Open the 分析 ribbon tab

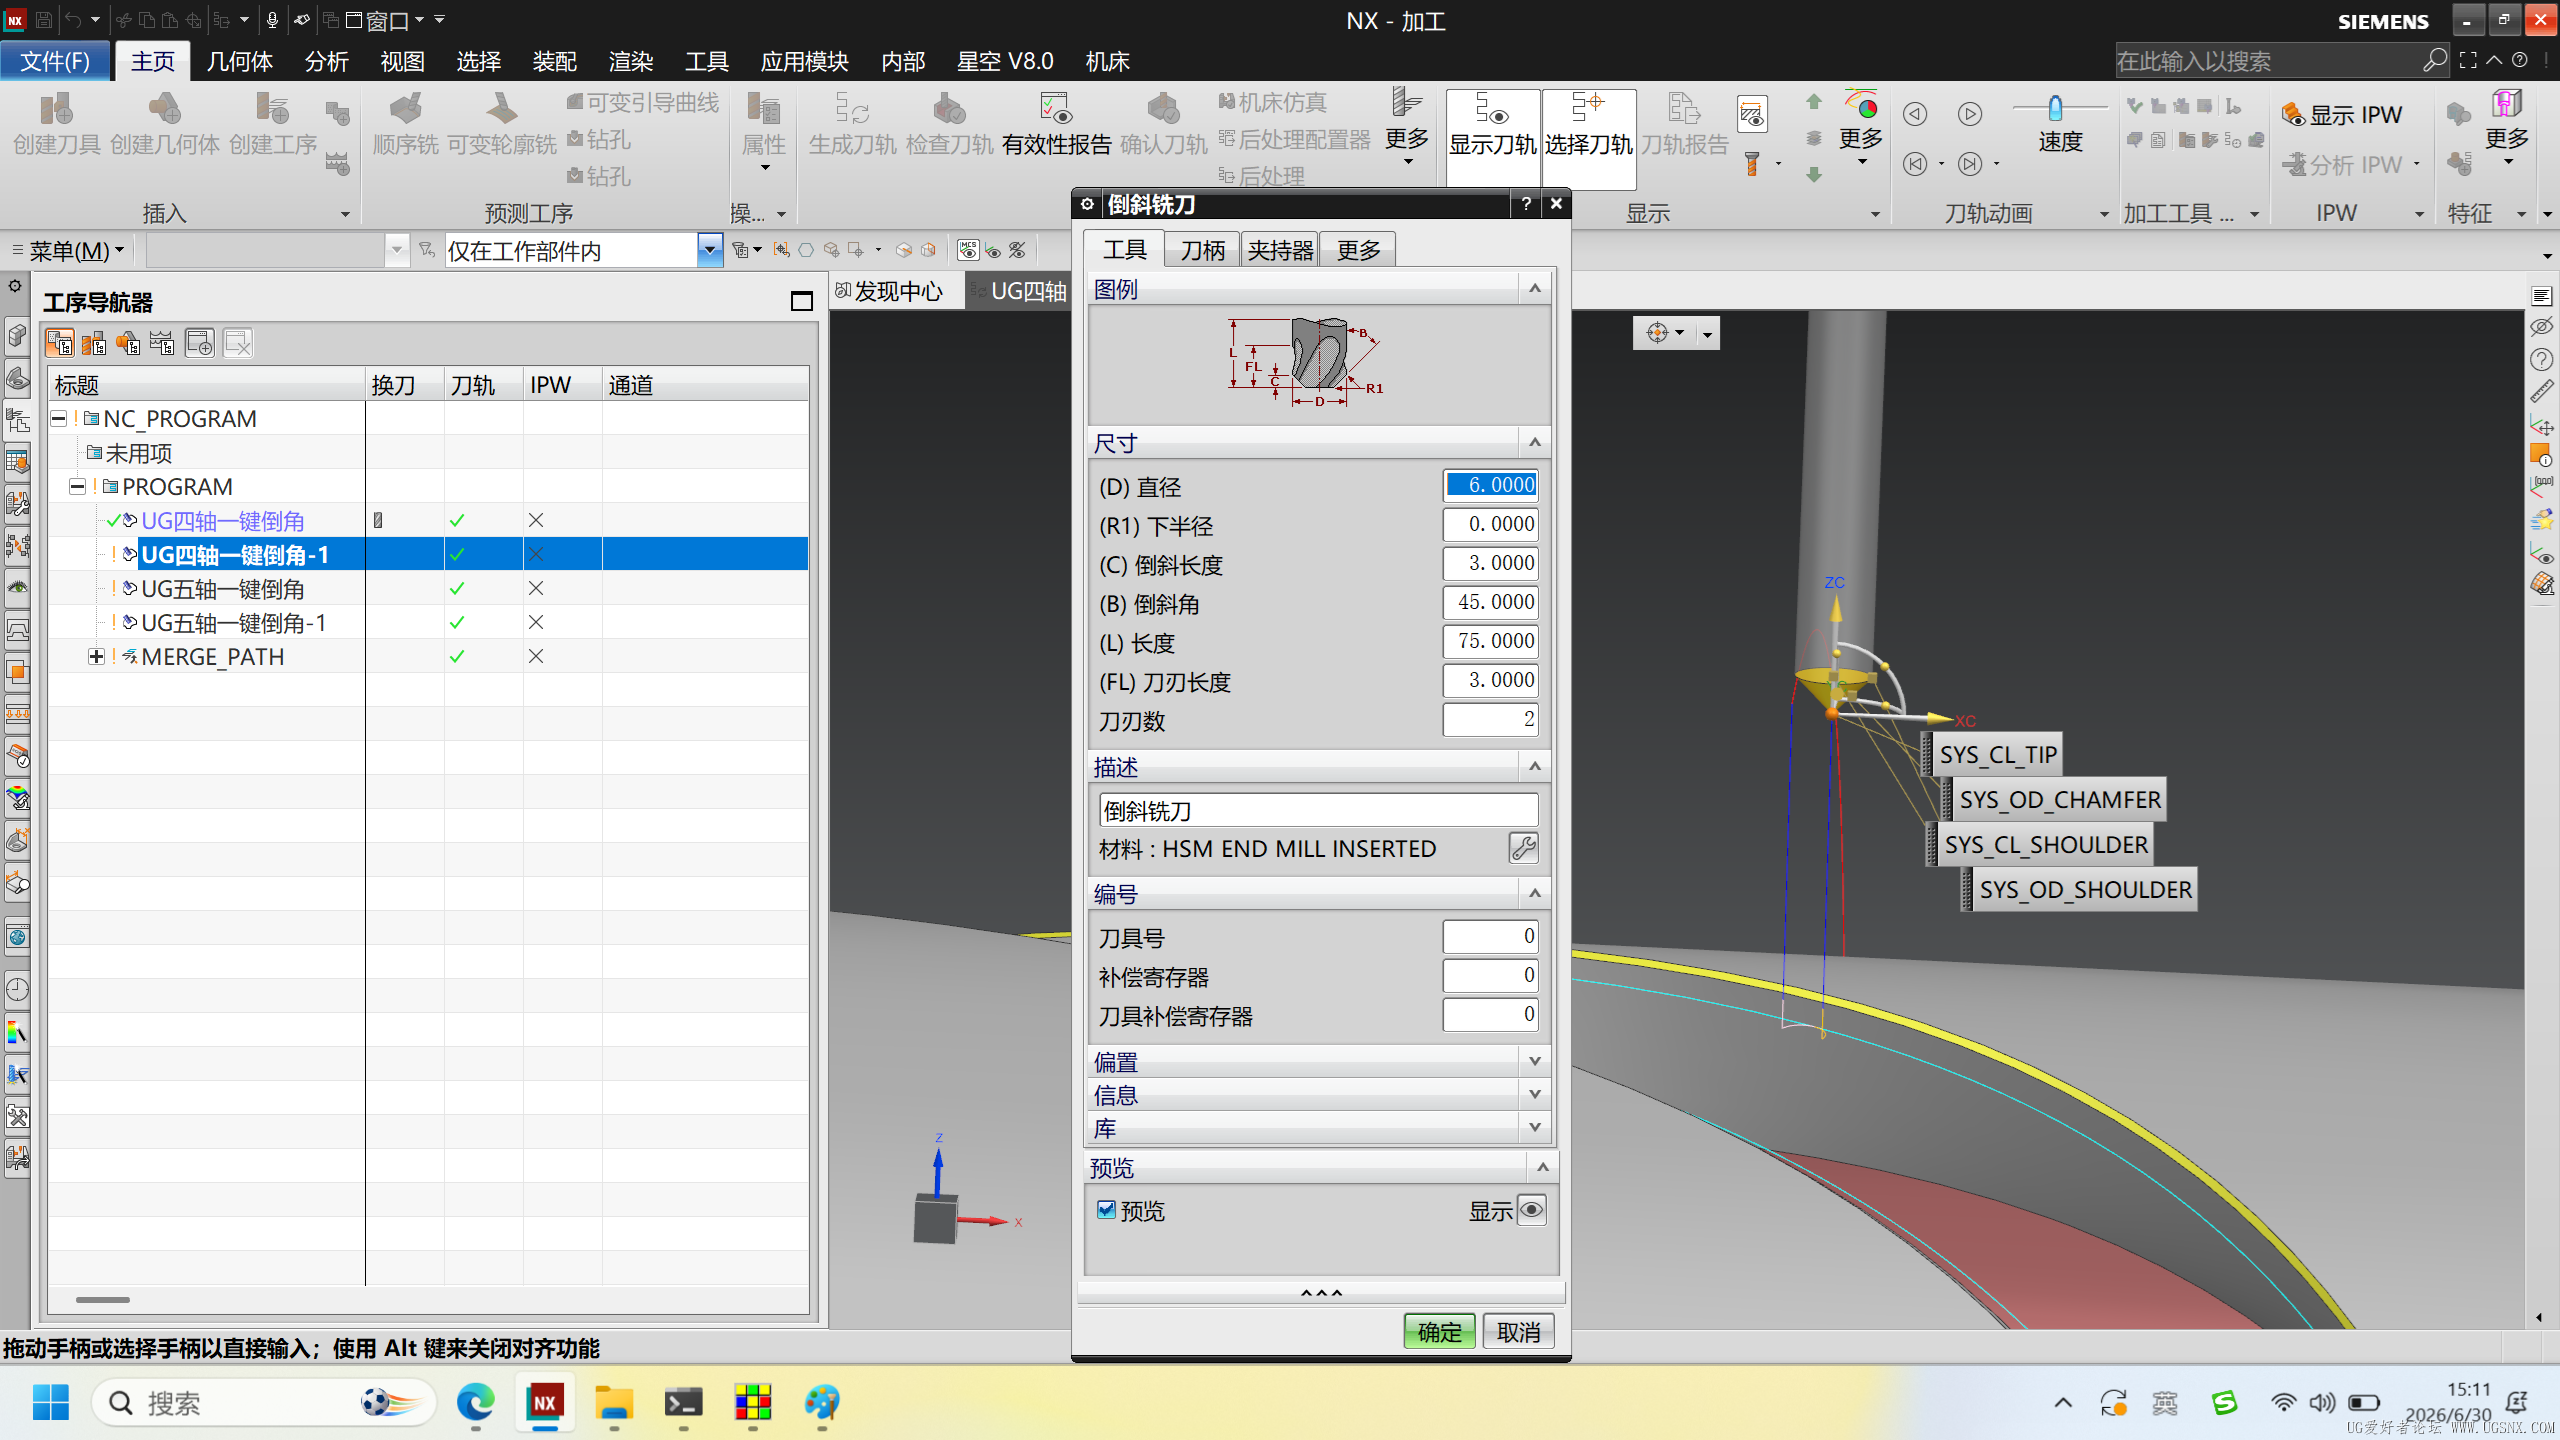(327, 61)
